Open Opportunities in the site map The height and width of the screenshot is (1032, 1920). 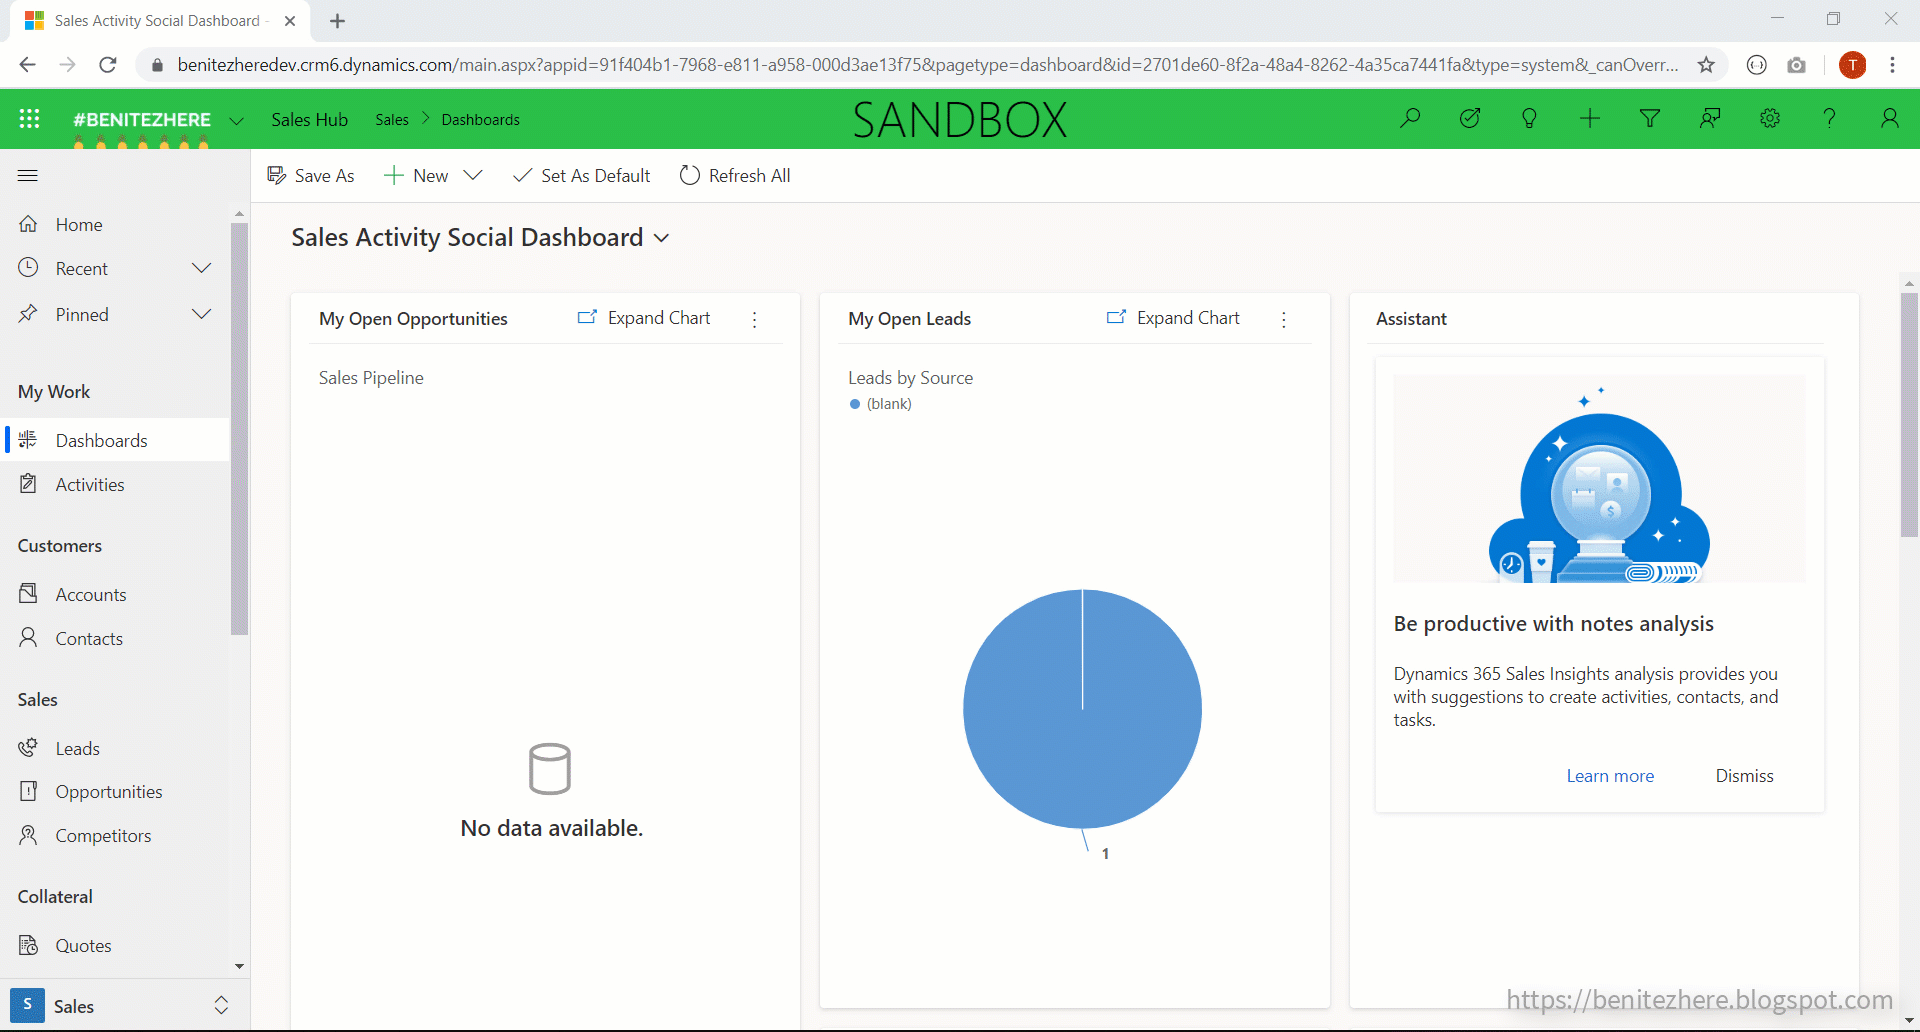click(x=115, y=792)
